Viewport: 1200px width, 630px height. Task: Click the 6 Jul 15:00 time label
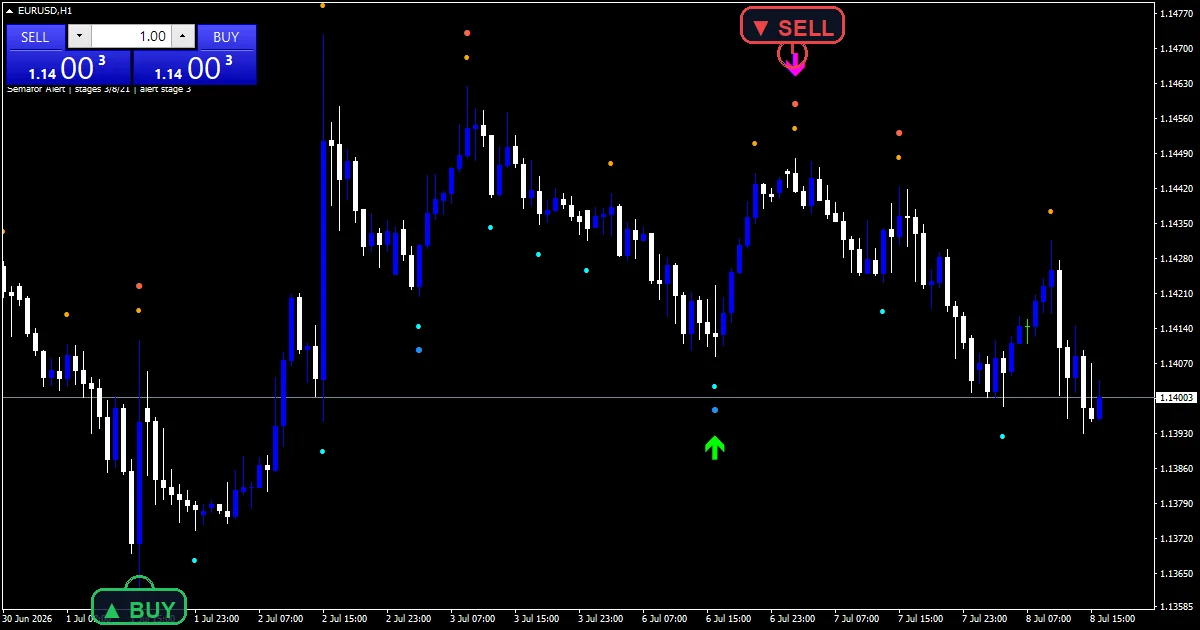tap(729, 619)
